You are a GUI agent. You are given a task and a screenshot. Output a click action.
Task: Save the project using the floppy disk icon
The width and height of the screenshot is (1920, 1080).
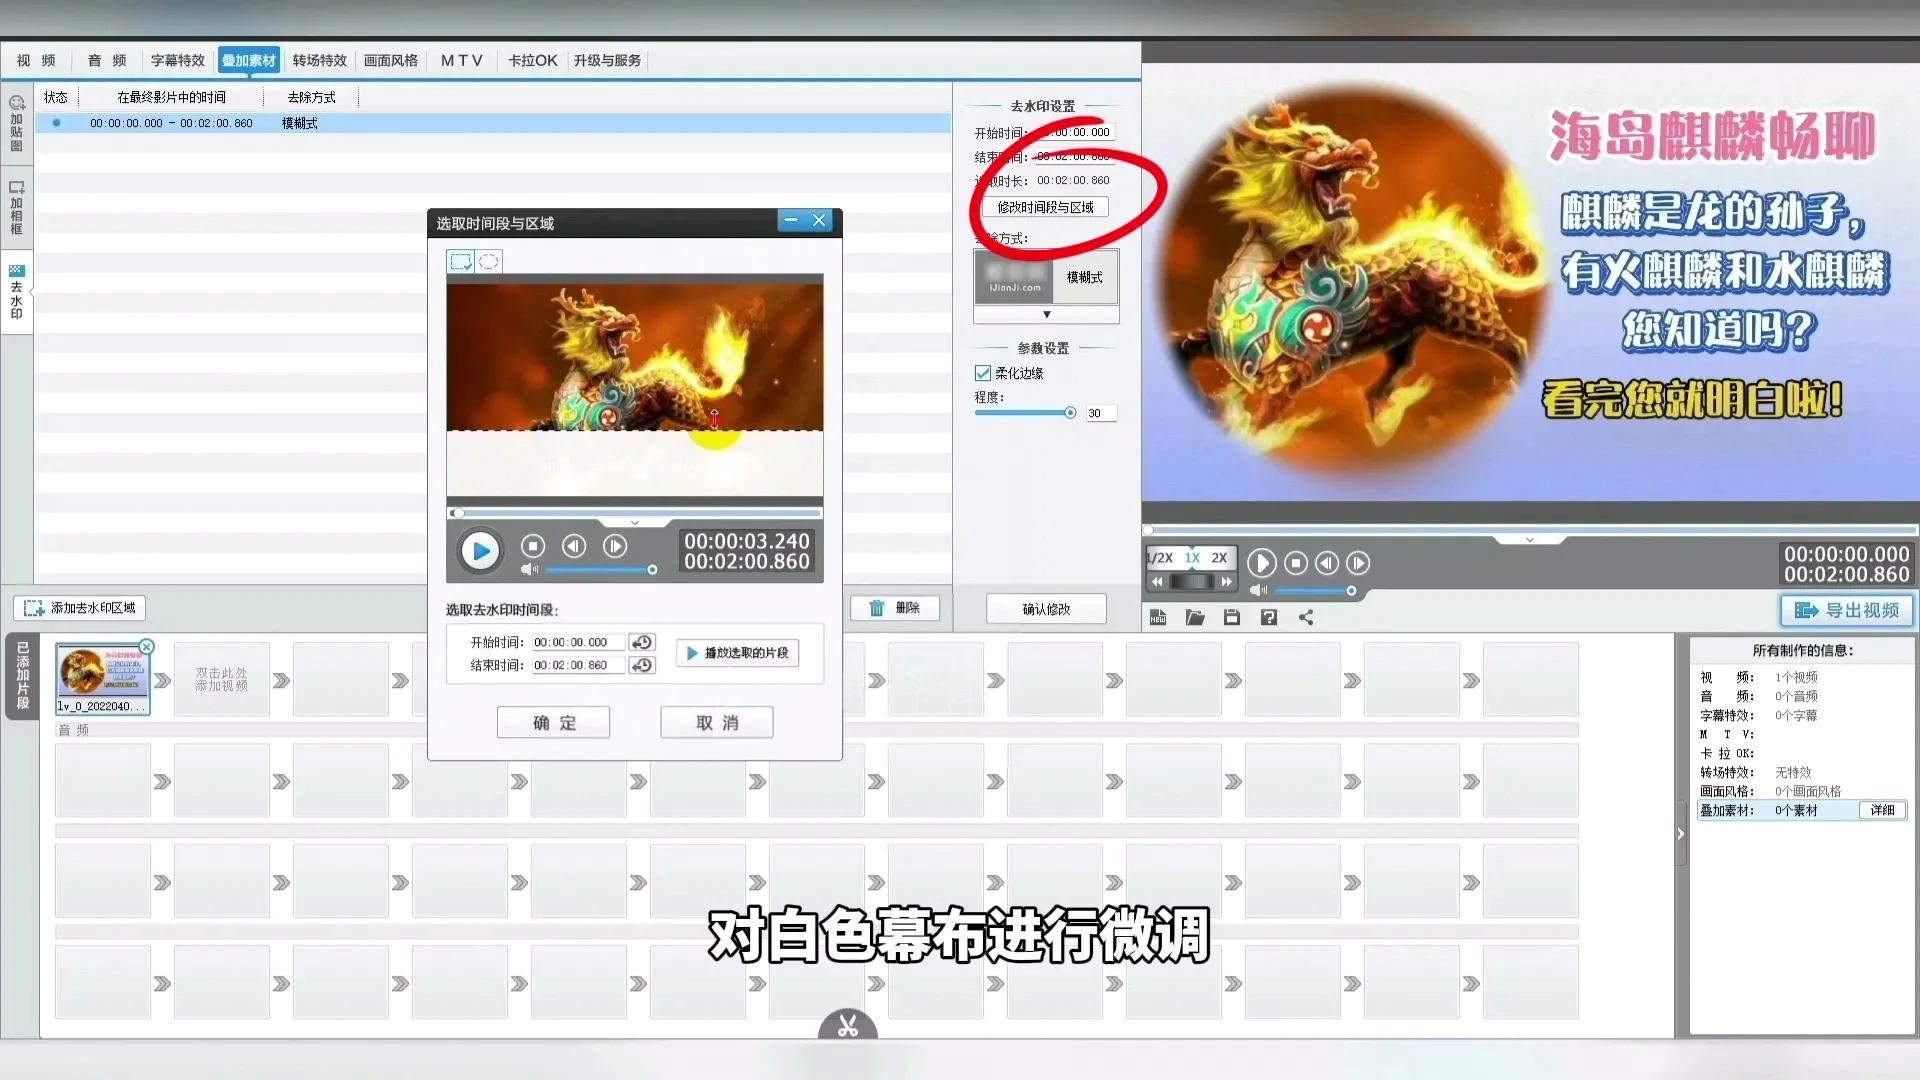pos(1232,618)
